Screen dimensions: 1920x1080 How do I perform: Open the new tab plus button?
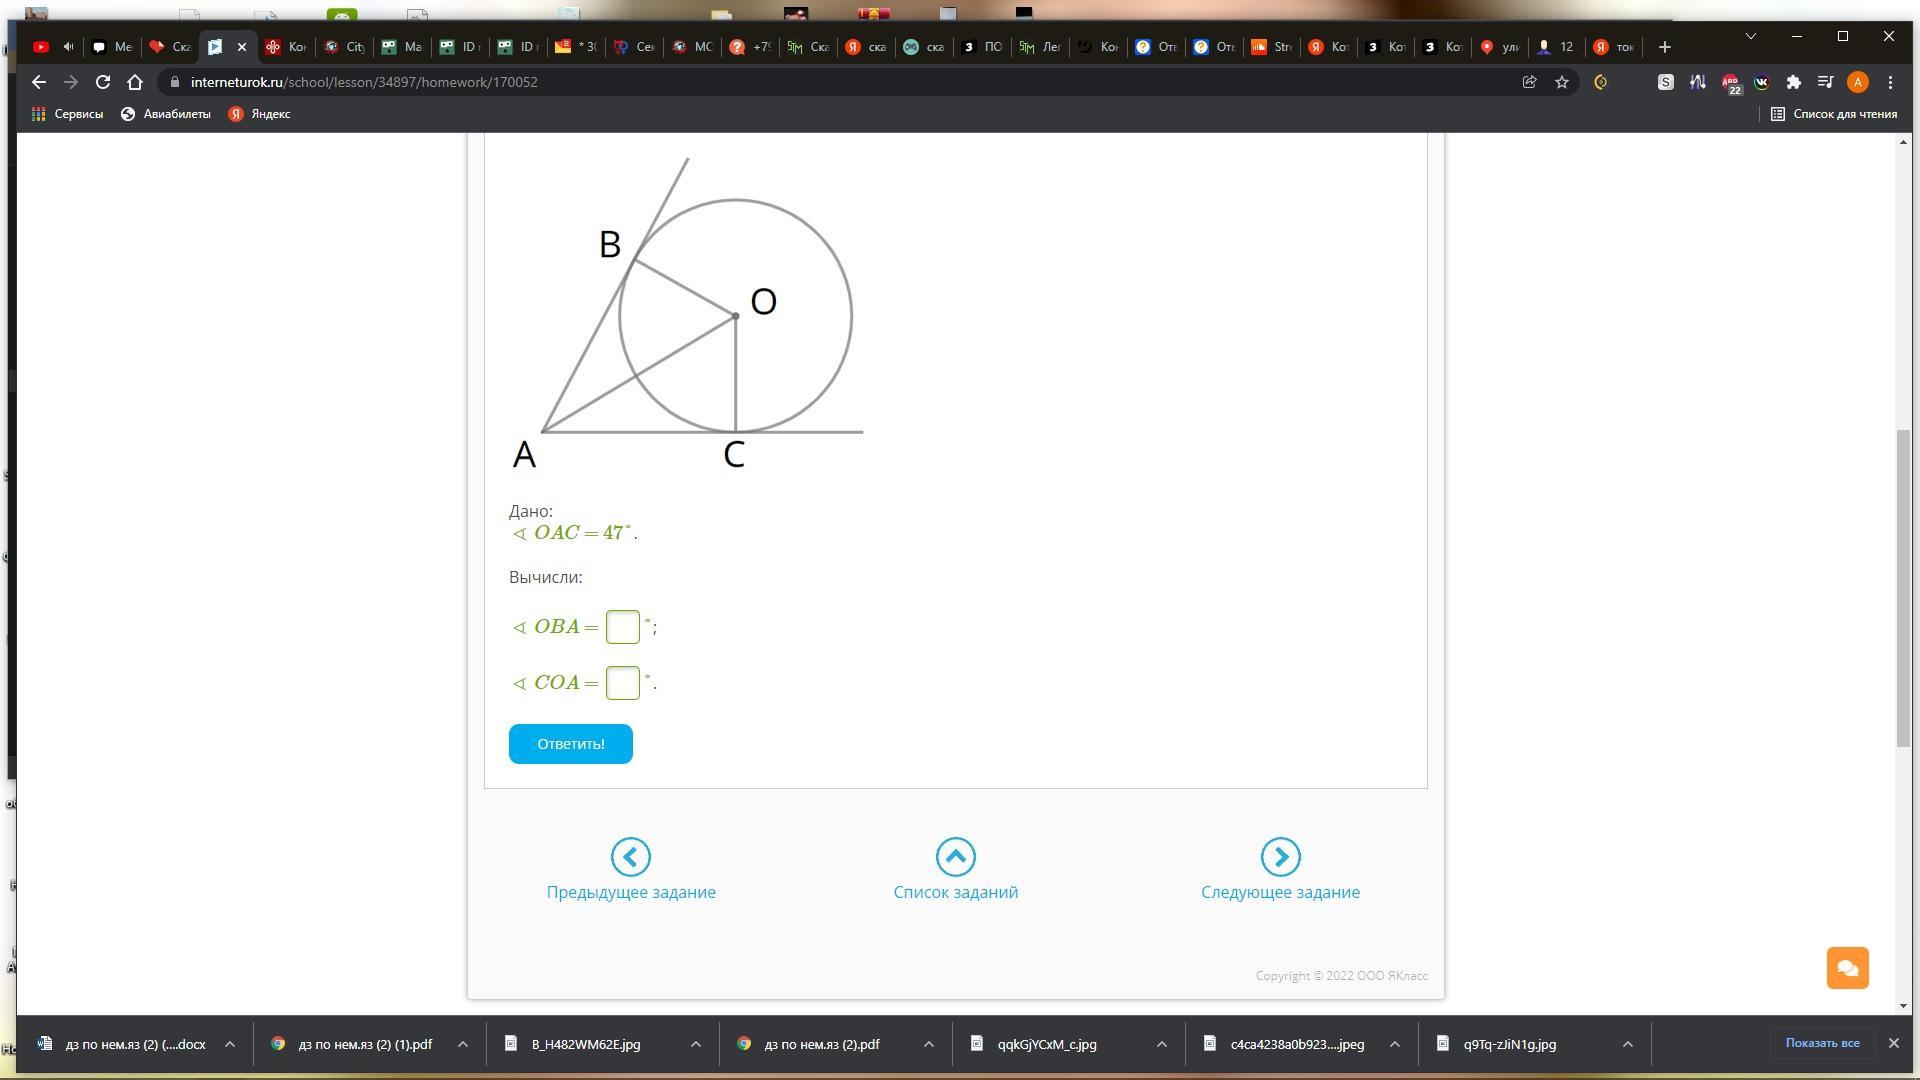[x=1664, y=47]
